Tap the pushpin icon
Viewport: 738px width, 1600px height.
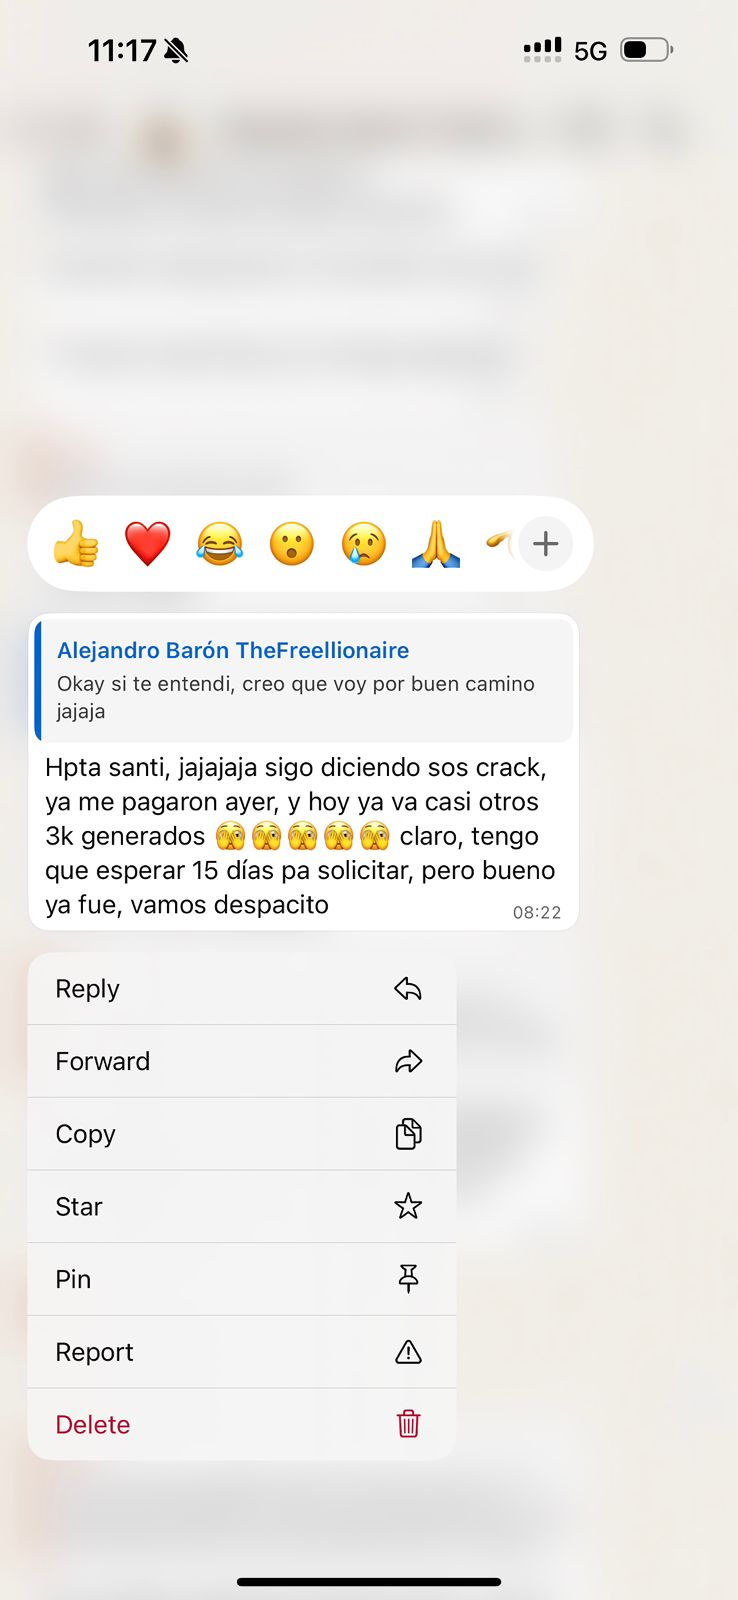408,1279
